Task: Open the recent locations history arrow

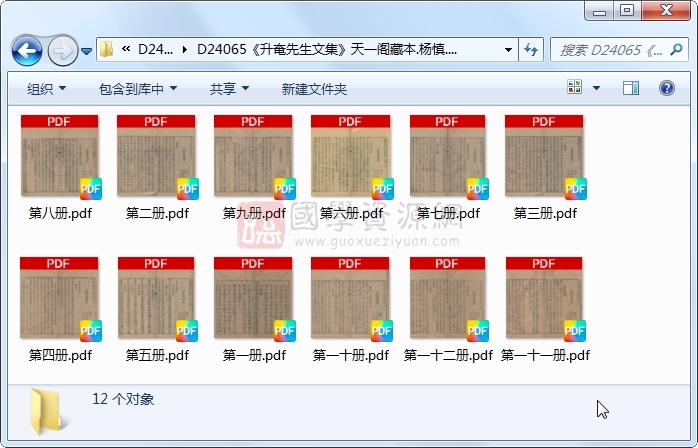Action: [86, 51]
